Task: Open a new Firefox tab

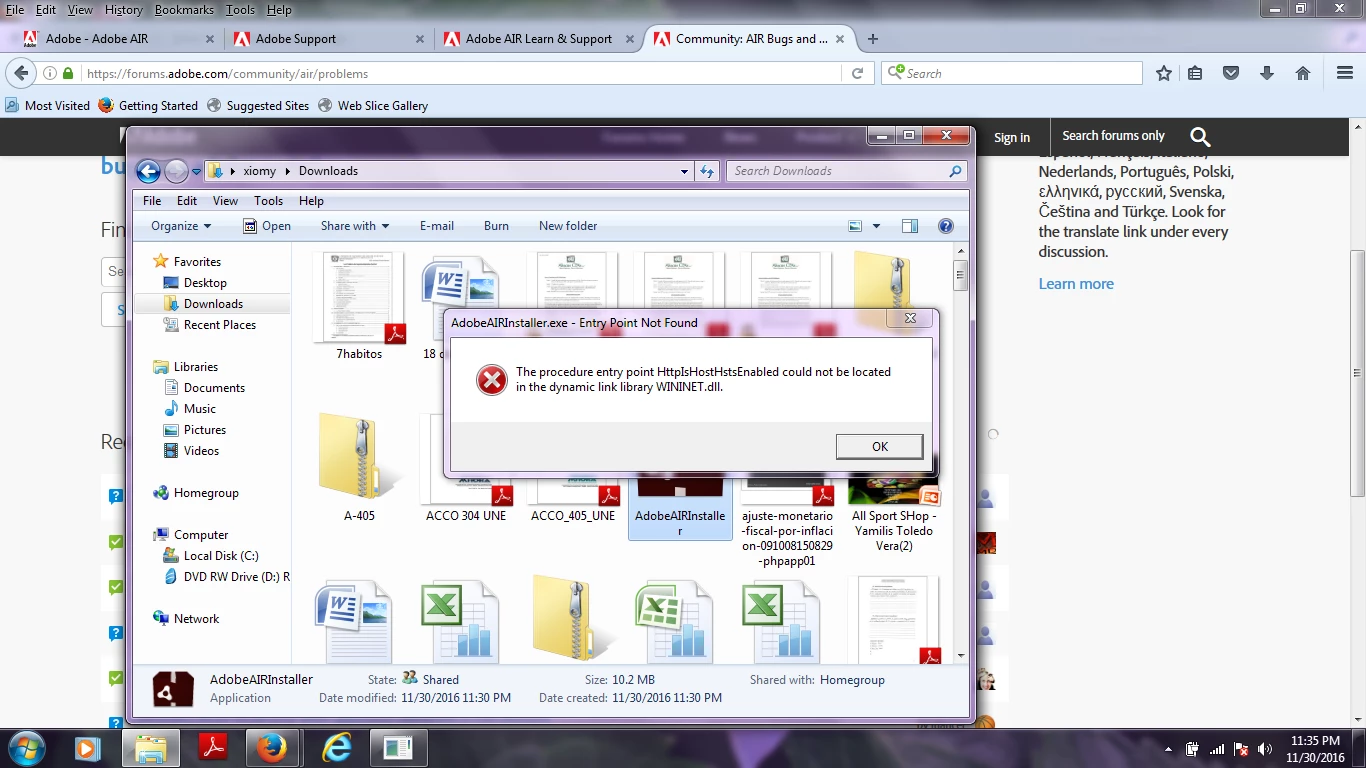Action: click(873, 39)
